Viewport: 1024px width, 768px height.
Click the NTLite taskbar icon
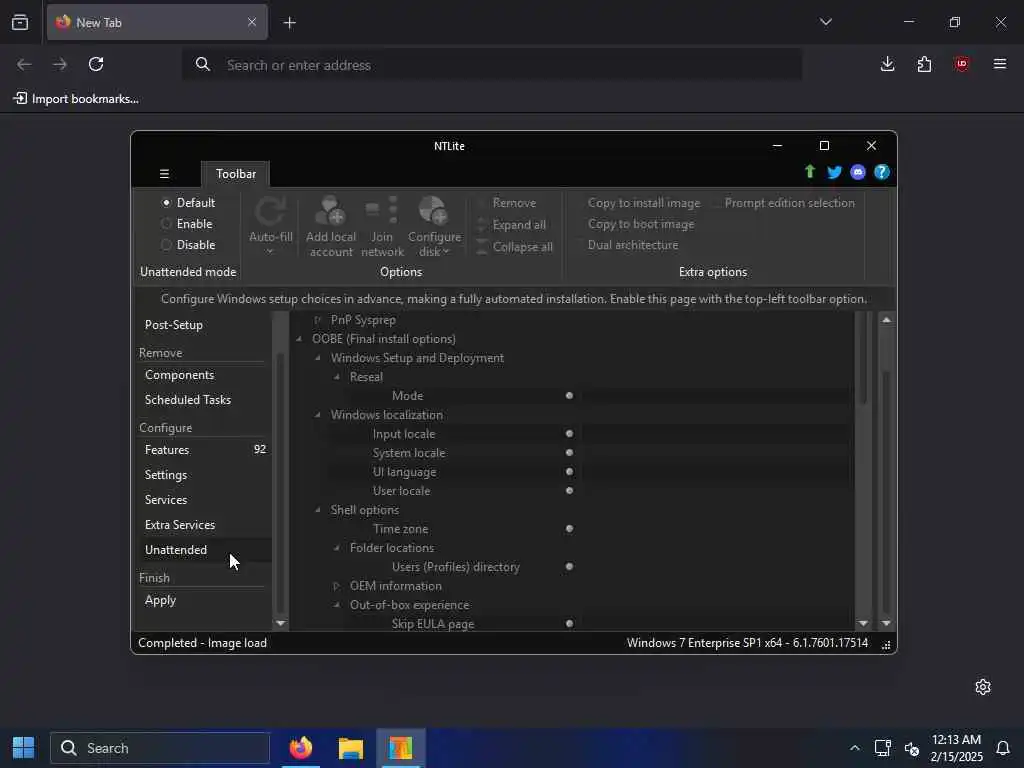pos(400,748)
